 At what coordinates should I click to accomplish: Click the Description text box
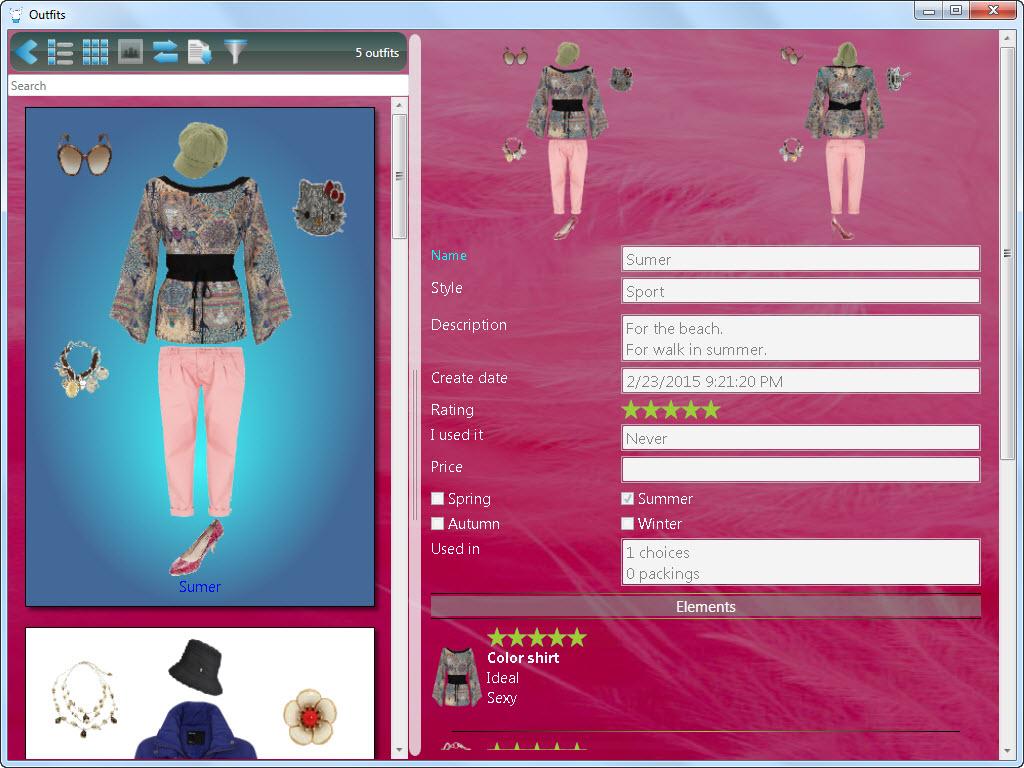tap(801, 338)
